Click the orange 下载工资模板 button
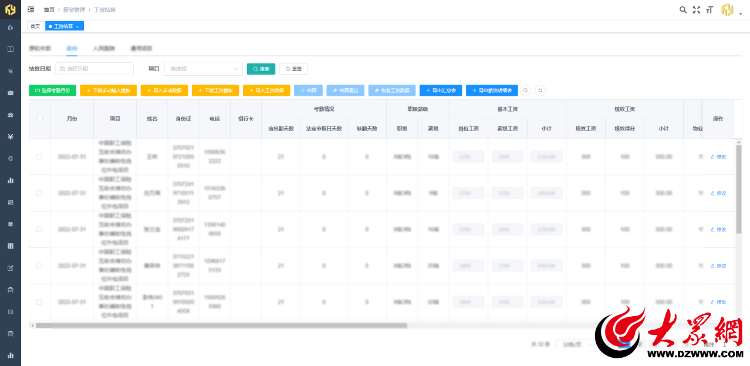 tap(215, 90)
